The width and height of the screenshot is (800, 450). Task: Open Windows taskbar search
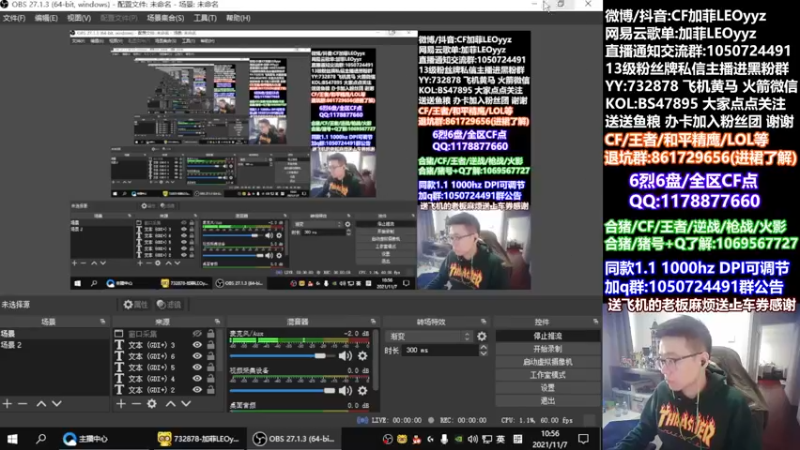point(41,439)
